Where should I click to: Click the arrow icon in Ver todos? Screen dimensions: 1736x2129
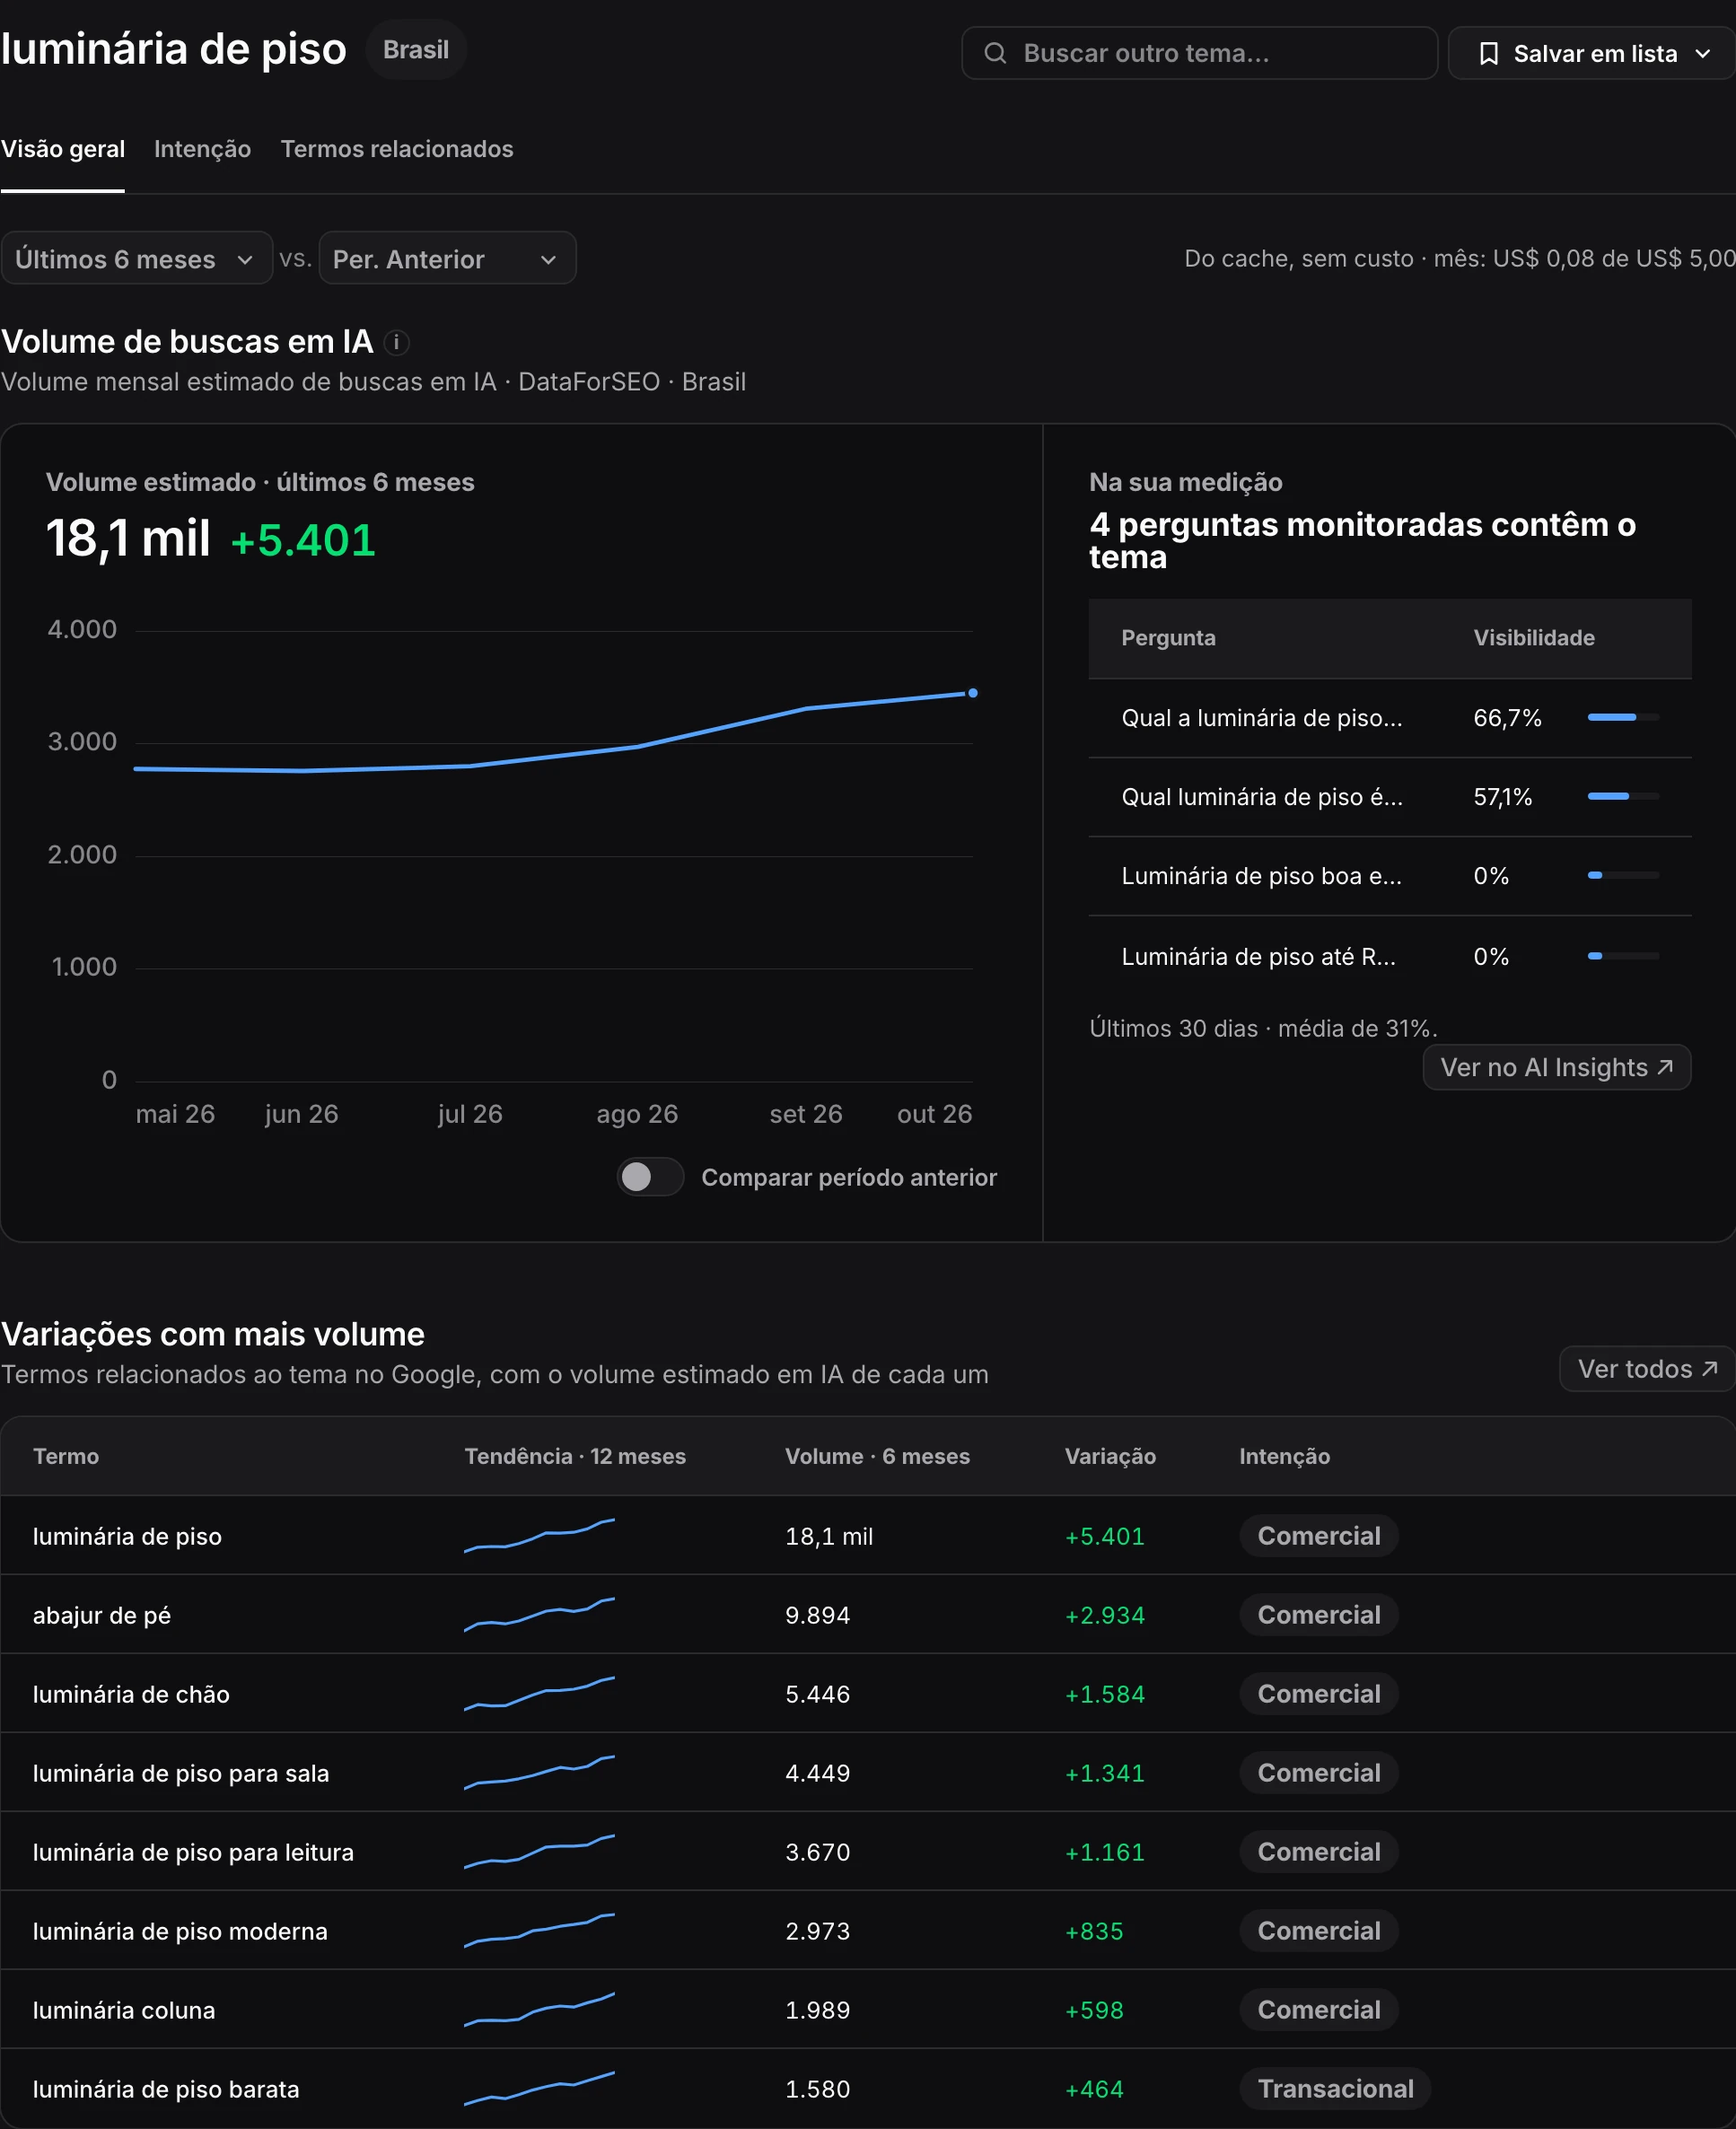tap(1710, 1368)
